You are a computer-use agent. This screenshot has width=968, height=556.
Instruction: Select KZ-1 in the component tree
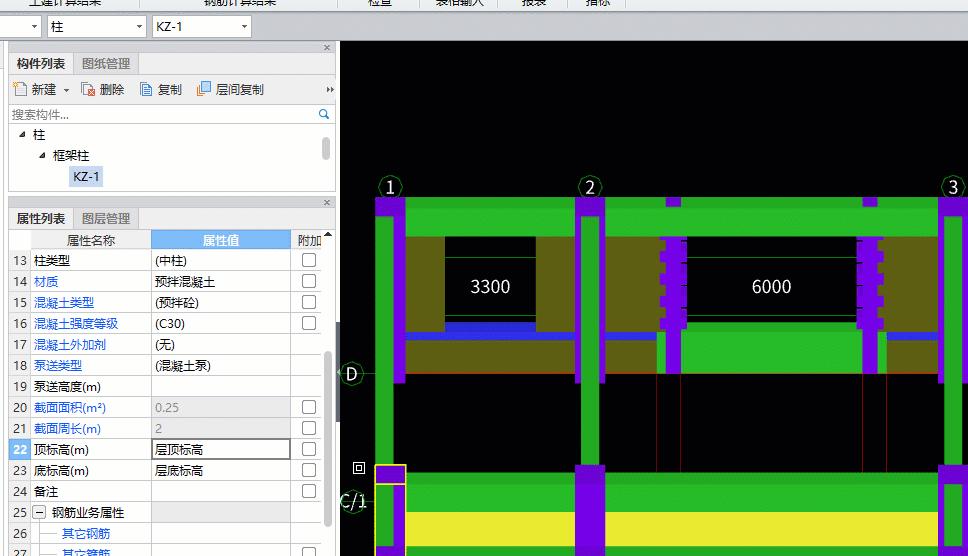[87, 177]
